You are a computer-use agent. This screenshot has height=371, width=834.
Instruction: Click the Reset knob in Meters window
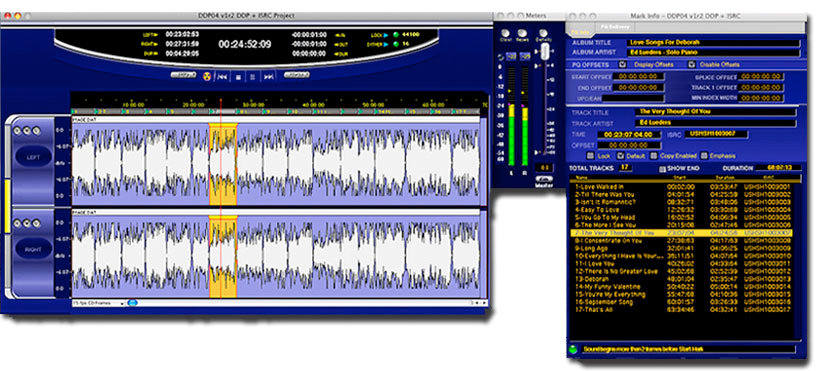click(x=523, y=33)
